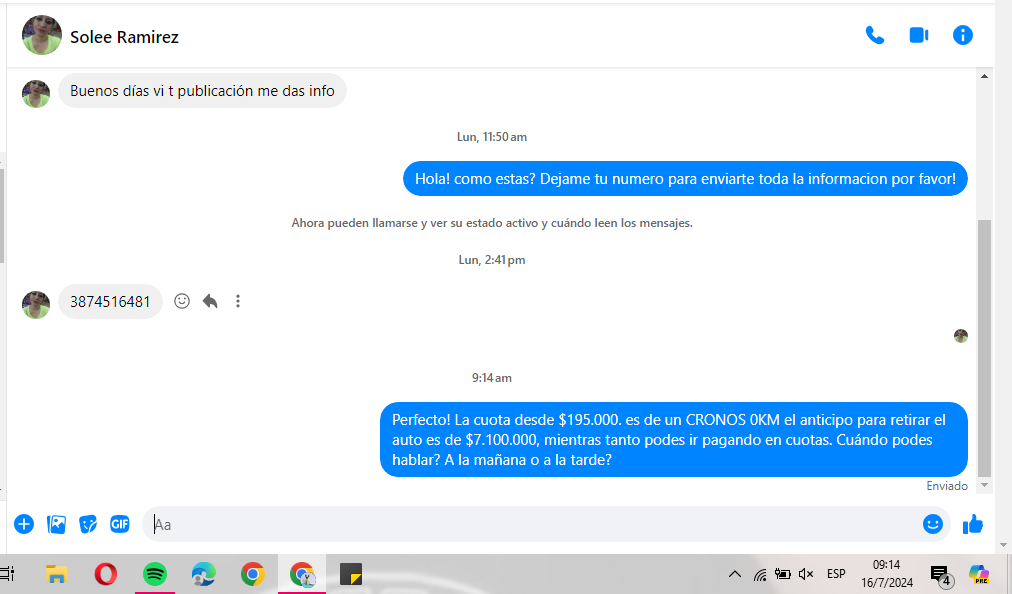Open Wi-Fi network settings in tray
1012x594 pixels.
[x=760, y=574]
